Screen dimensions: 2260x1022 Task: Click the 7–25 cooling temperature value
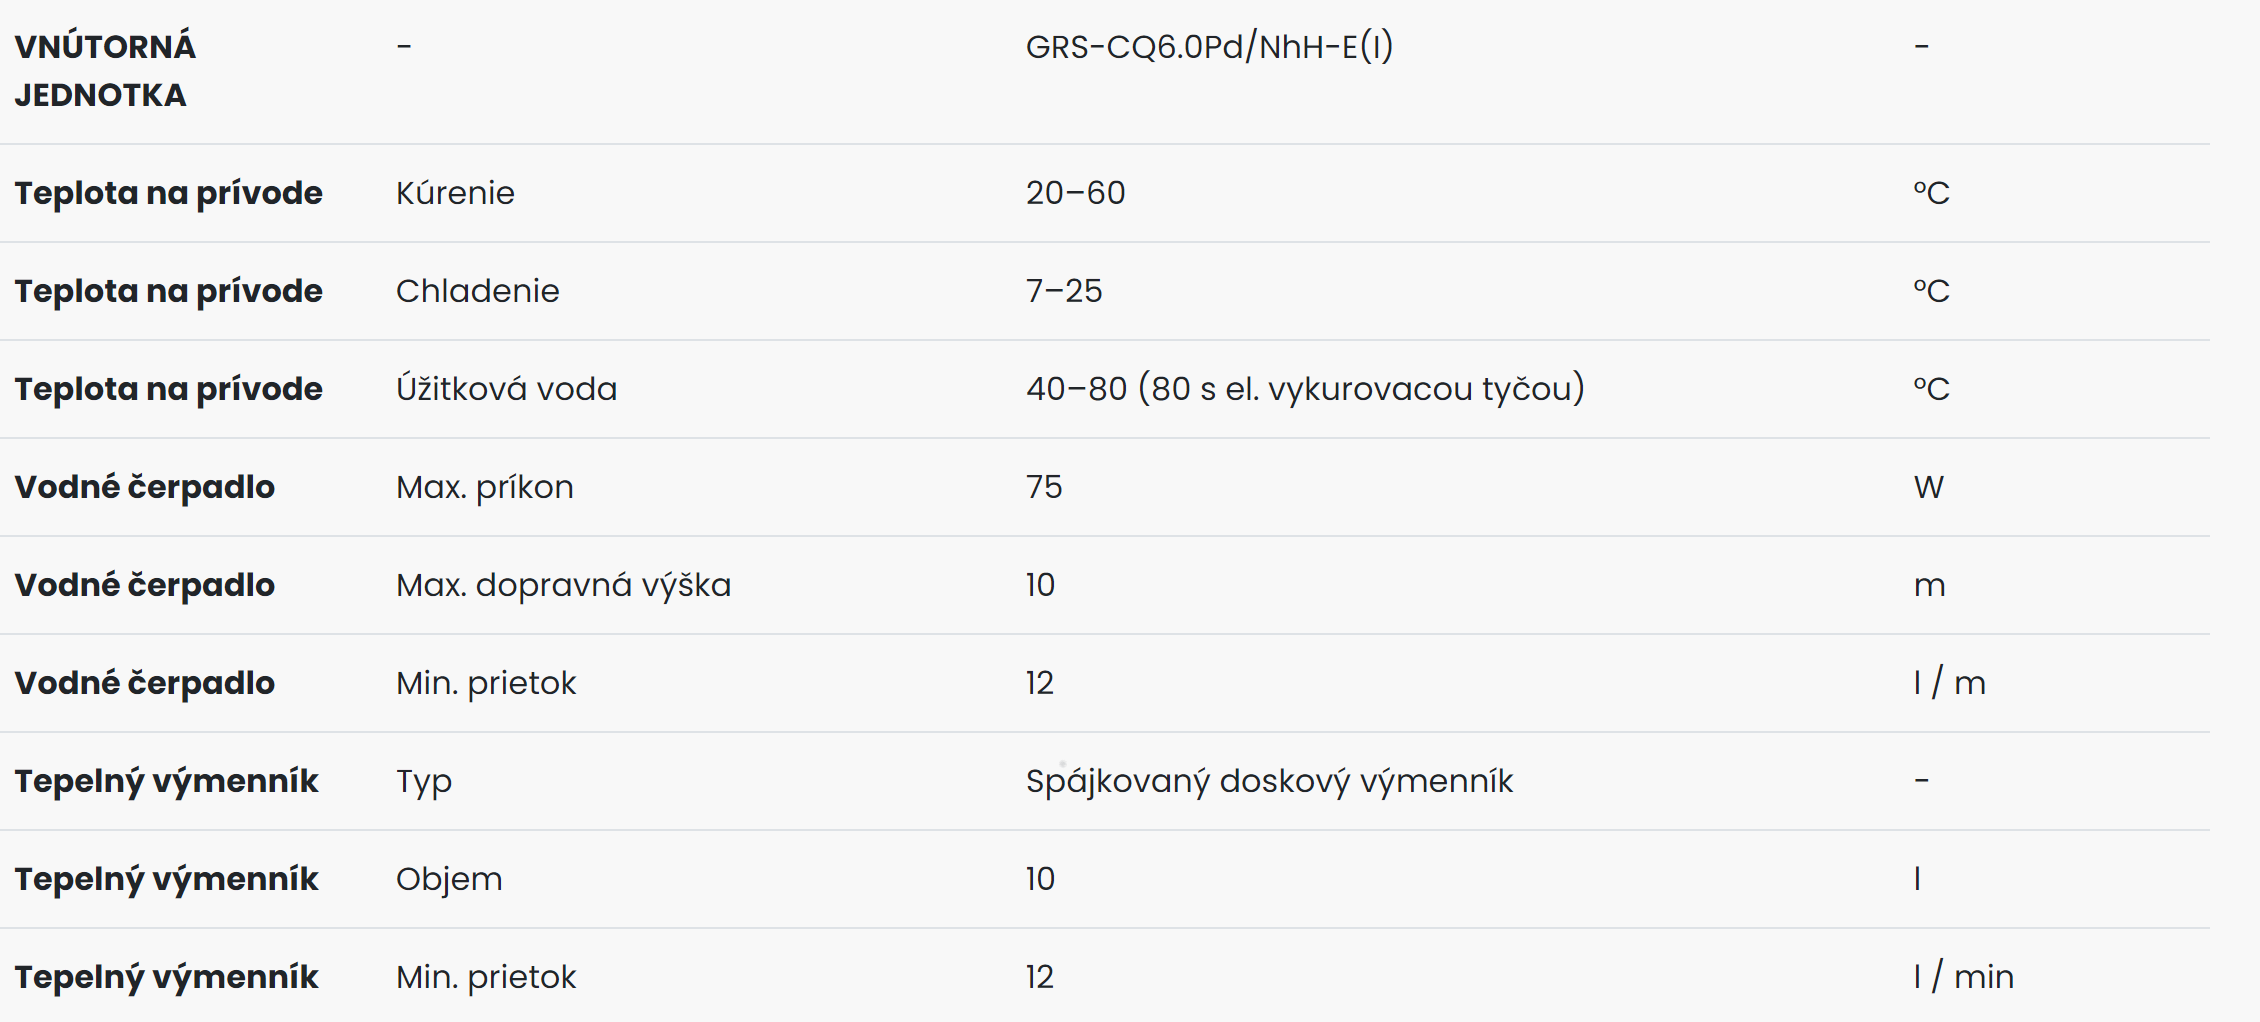coord(1064,291)
